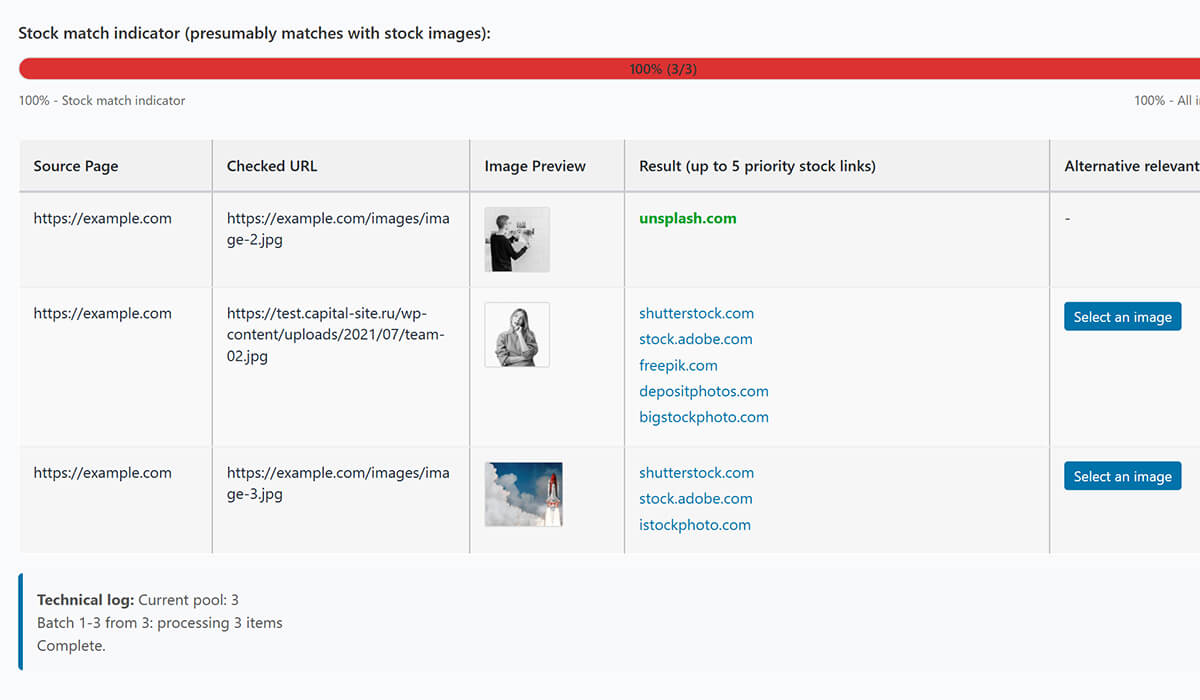Open stock.adobe.com link for team-02.jpg row
The width and height of the screenshot is (1200, 700).
pos(695,340)
